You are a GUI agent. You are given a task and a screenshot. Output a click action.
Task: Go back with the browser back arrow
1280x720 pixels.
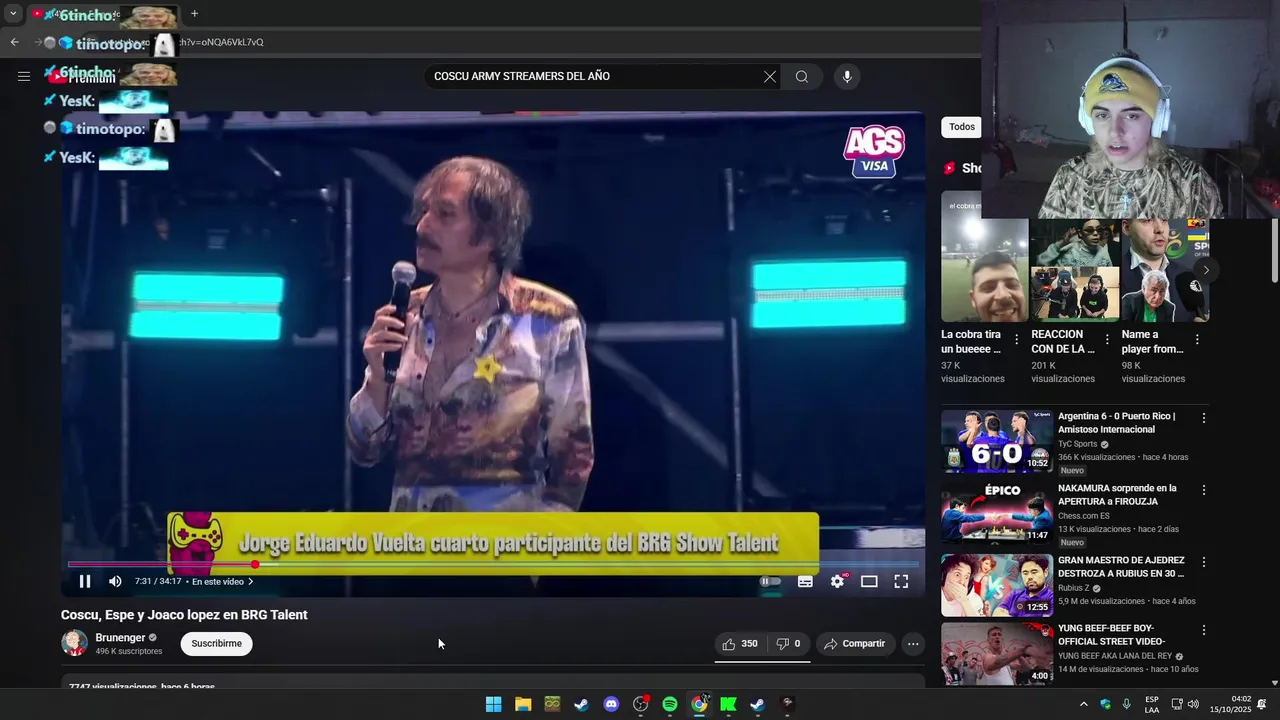[14, 42]
